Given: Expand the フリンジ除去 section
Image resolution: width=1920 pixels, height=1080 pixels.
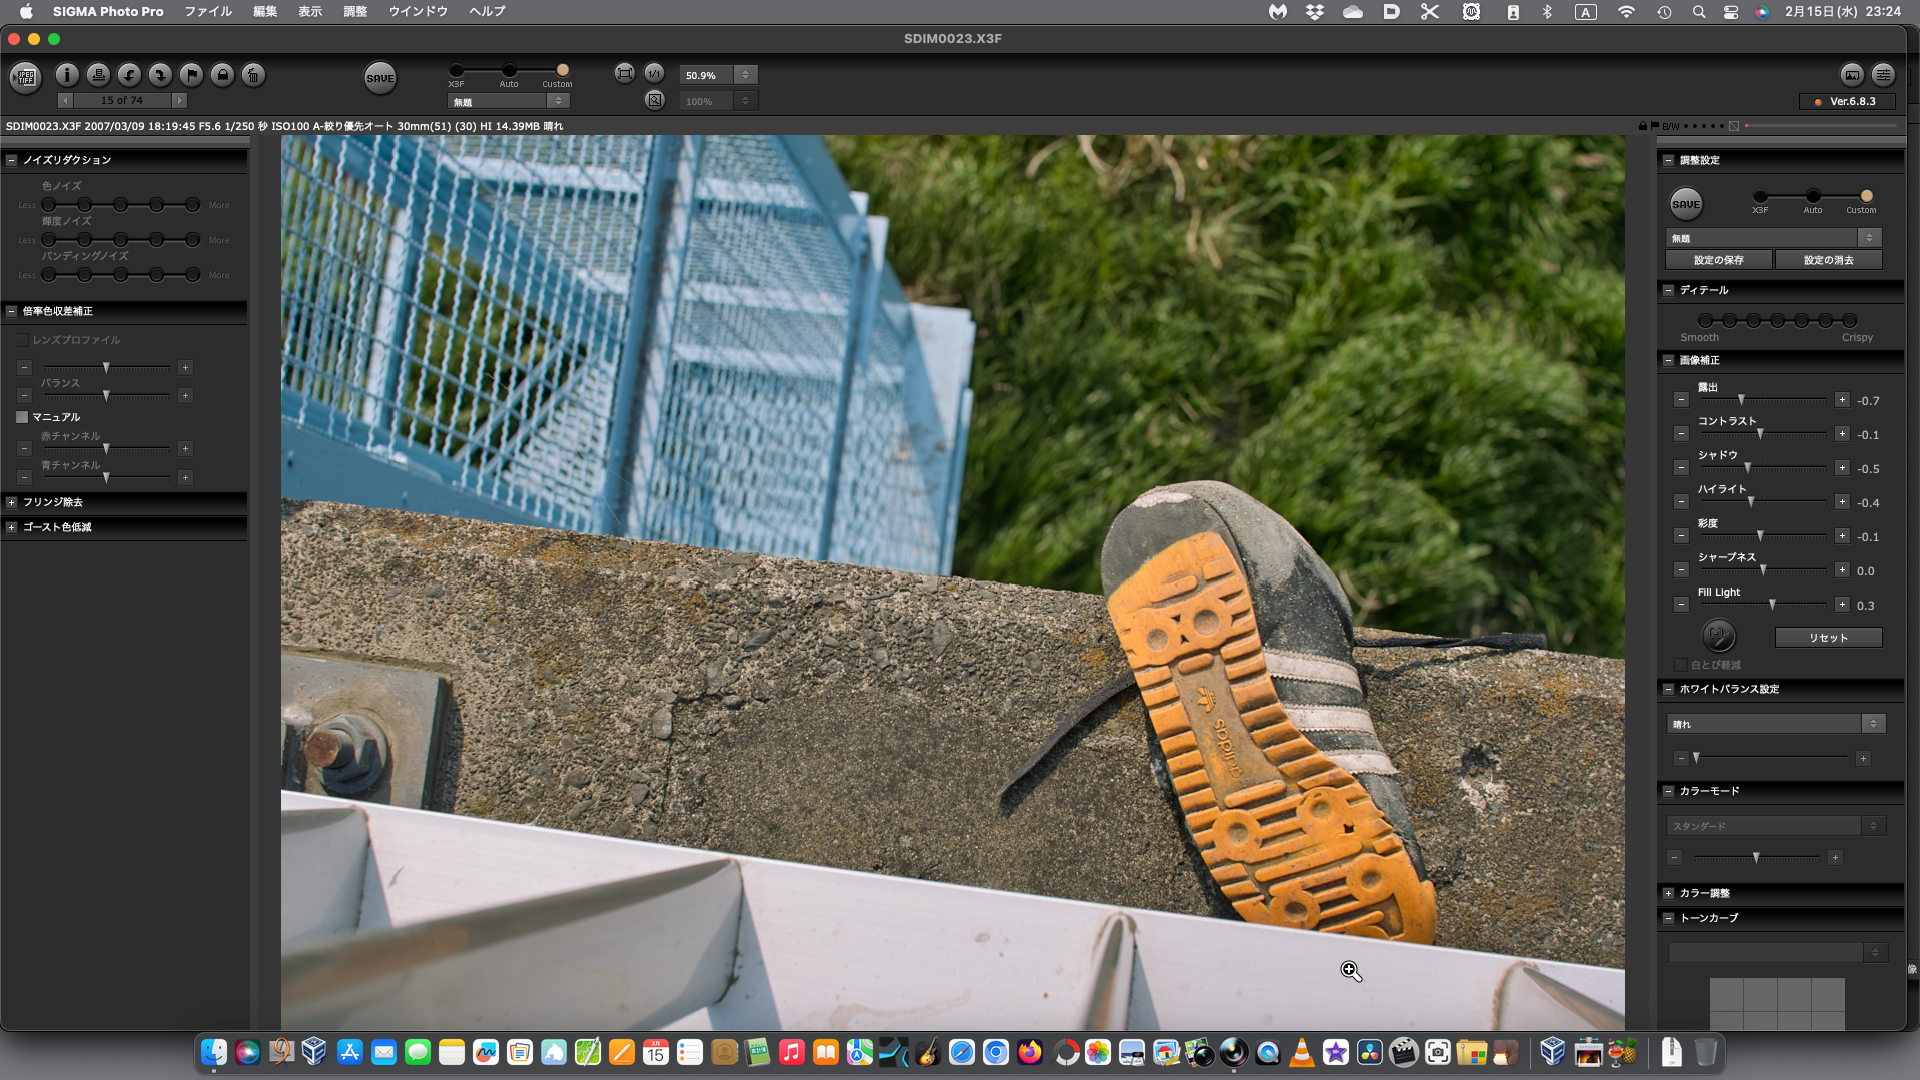Looking at the screenshot, I should pos(12,502).
